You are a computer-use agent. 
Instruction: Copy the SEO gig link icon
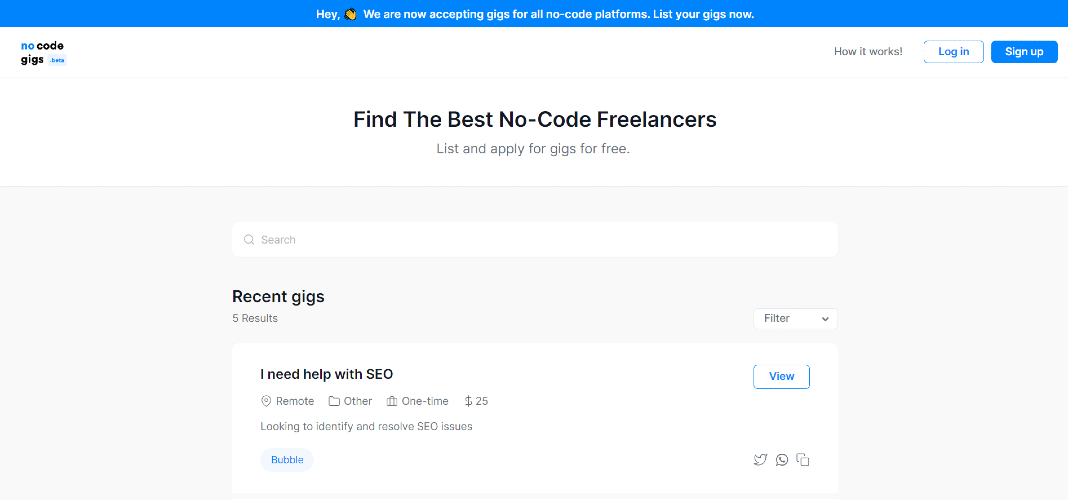click(x=803, y=460)
